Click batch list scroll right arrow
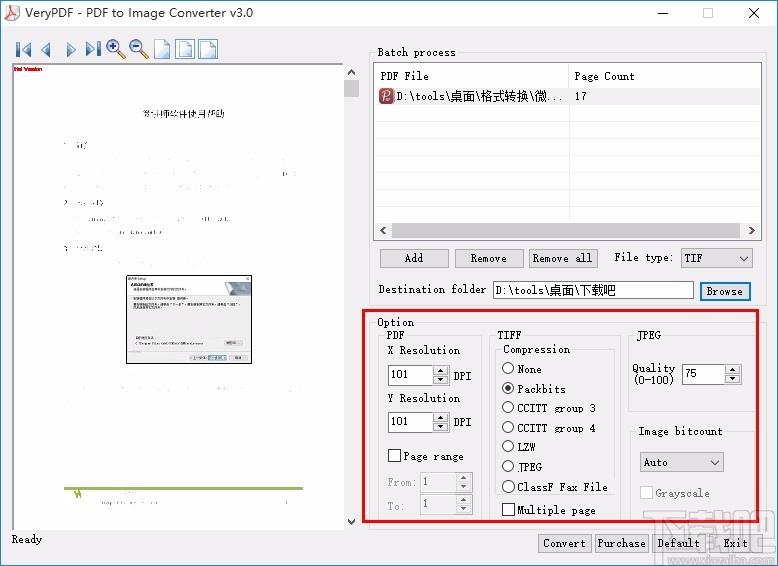The image size is (778, 566). [752, 230]
